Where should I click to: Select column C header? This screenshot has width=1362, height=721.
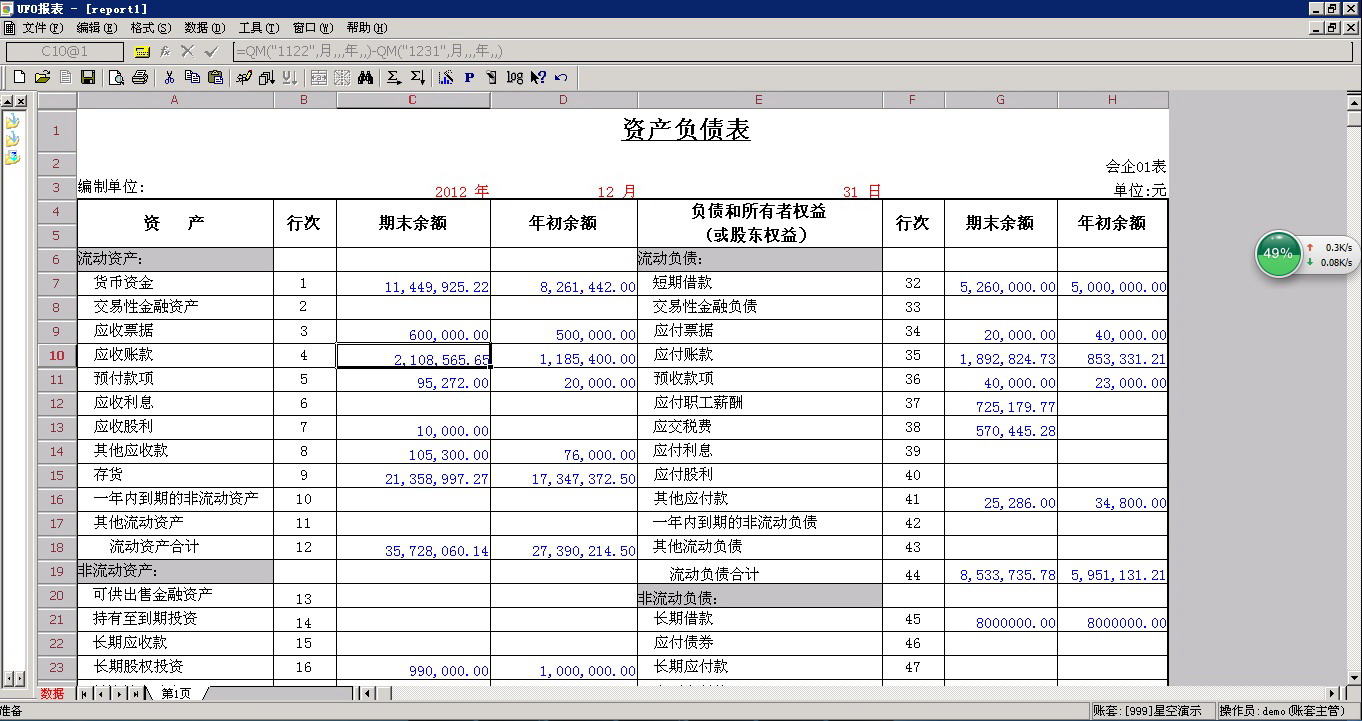[413, 100]
